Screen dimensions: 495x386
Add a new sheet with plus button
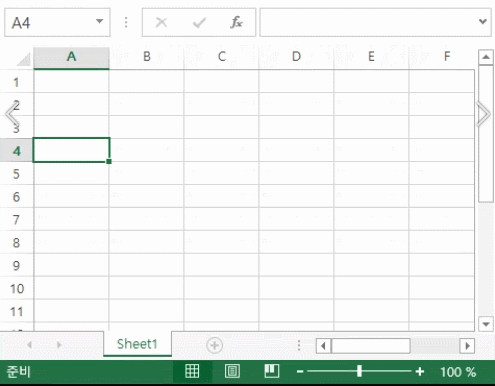[214, 345]
